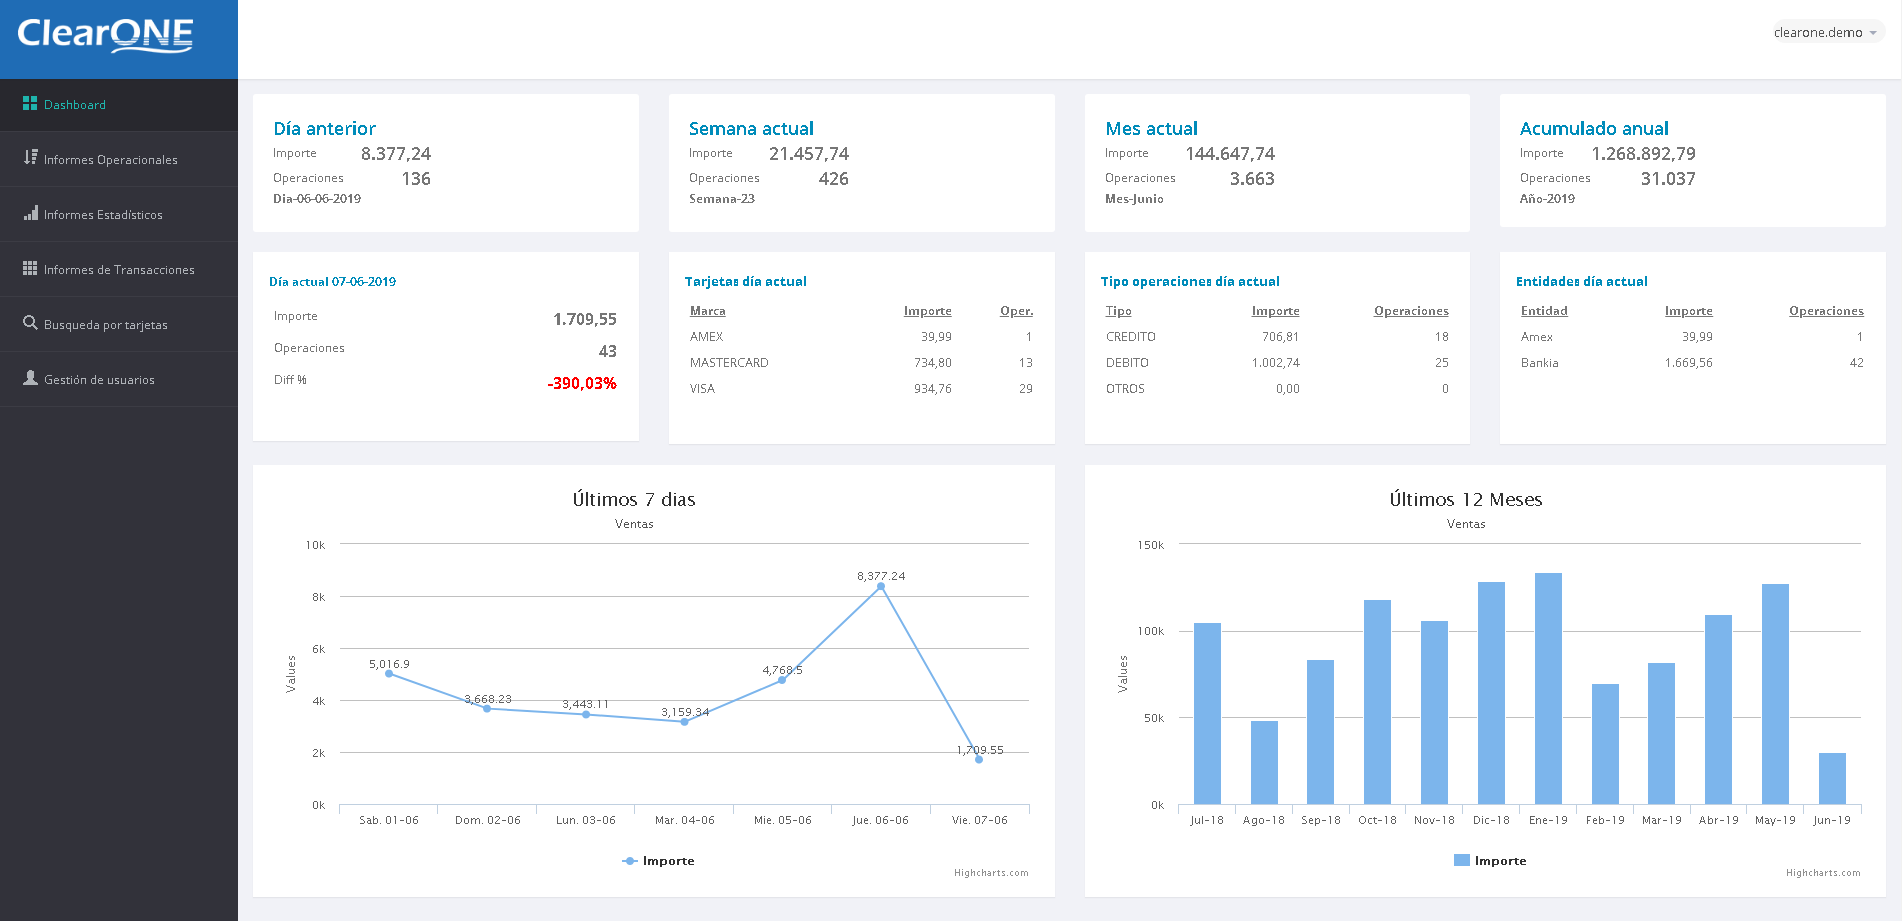Click the 1.268.892,79 annual amount

point(1643,154)
